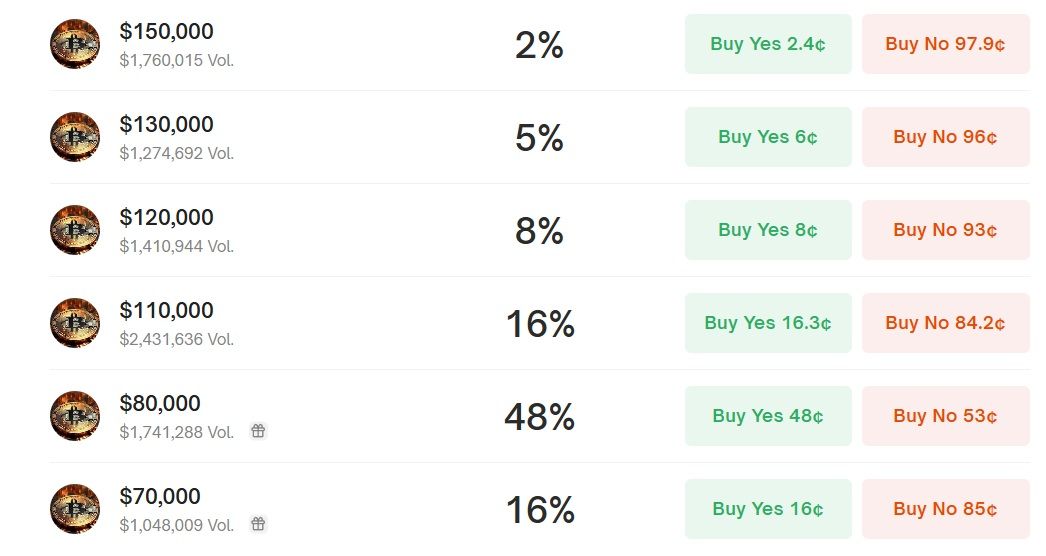Click the Bitcoin icon beside $70,000
Viewport: 1046px width, 556px height.
point(75,509)
